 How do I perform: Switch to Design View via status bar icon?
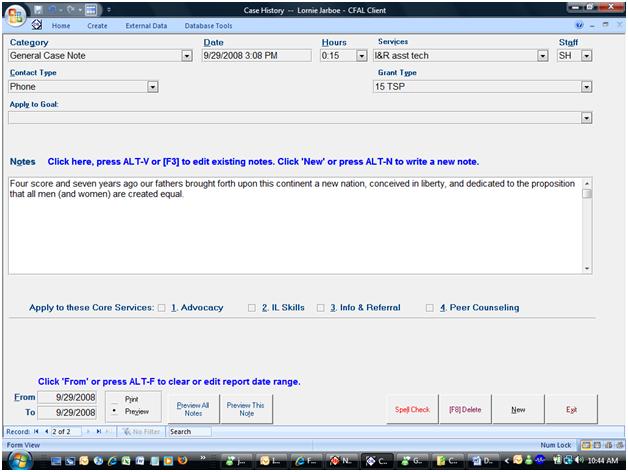coord(619,445)
